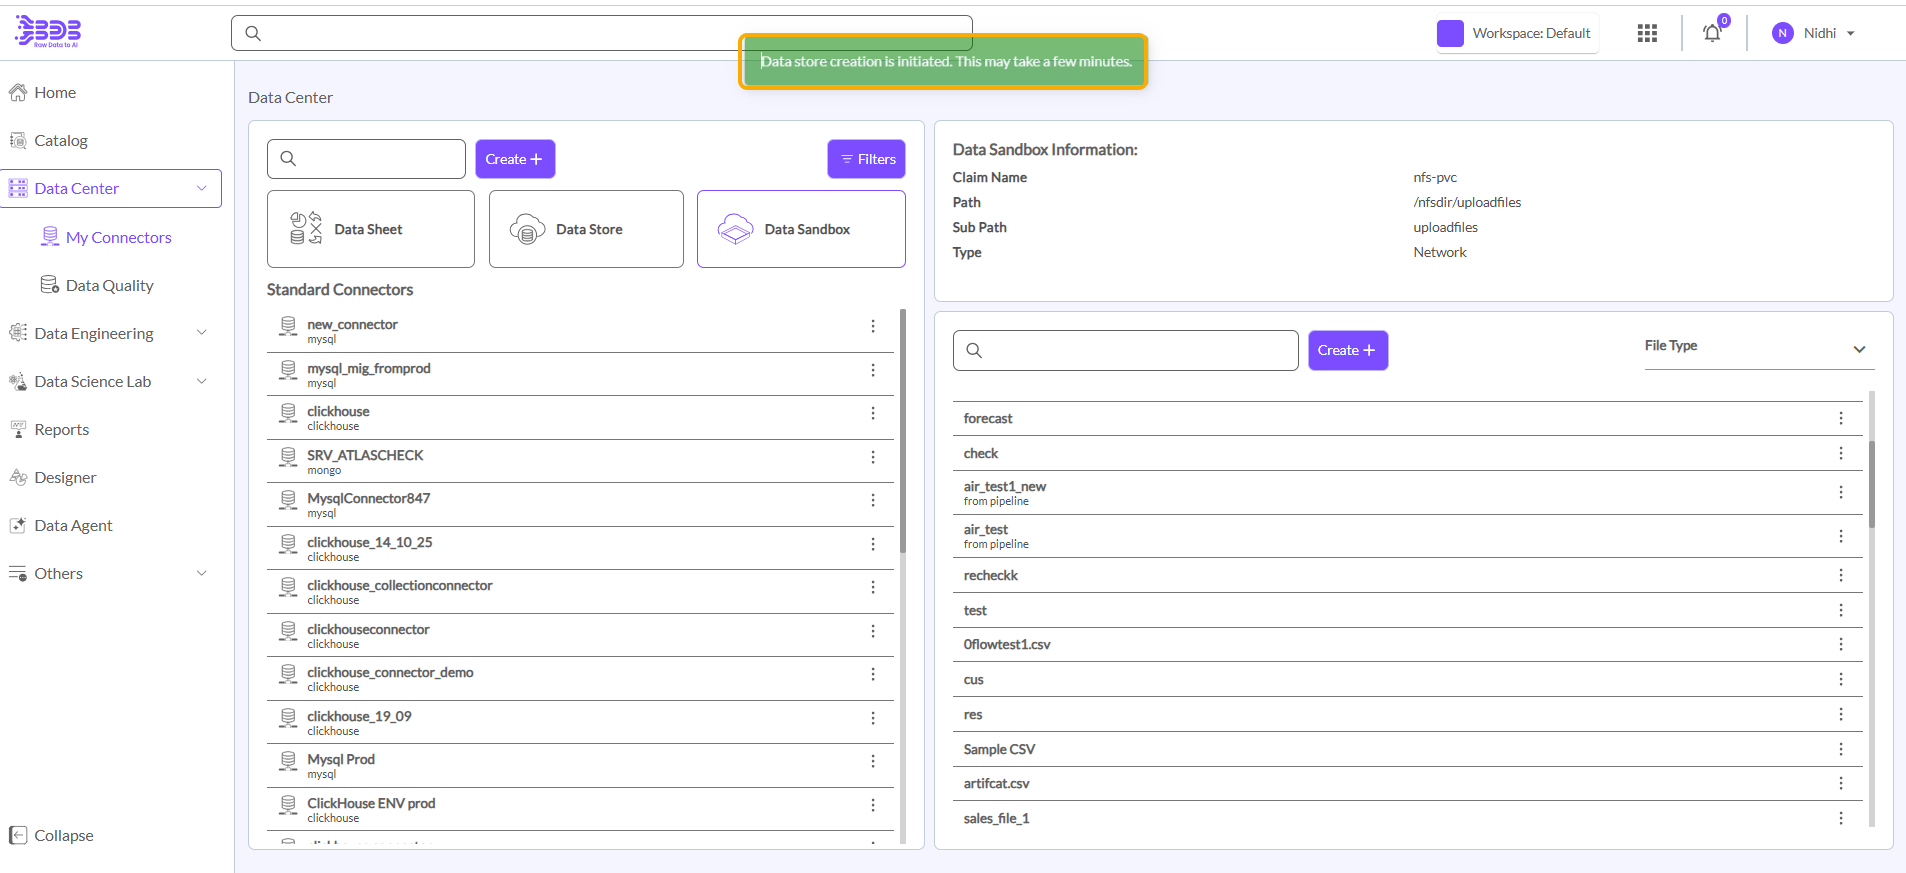Screen dimensions: 1906x873
Task: Click the purple workspace color swatch
Action: point(1450,34)
